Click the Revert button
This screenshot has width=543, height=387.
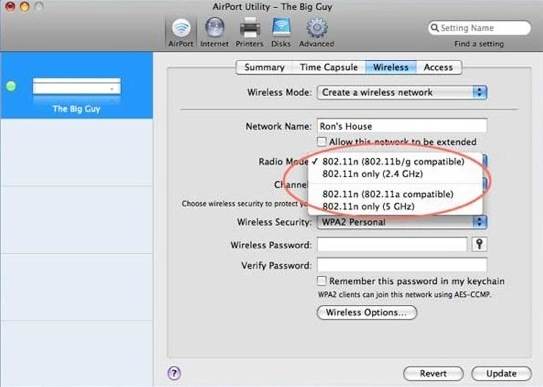click(x=433, y=373)
